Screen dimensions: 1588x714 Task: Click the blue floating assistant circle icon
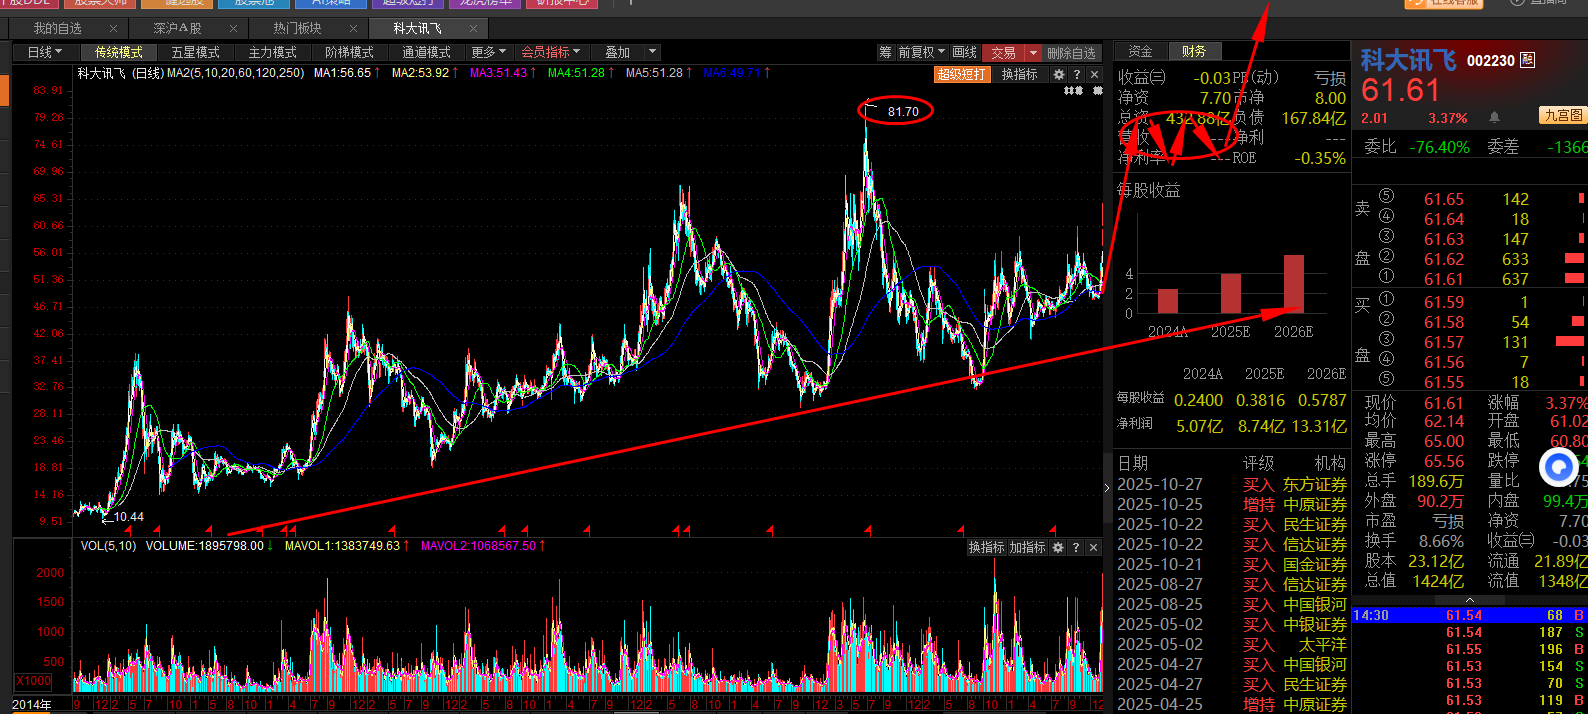coord(1558,467)
